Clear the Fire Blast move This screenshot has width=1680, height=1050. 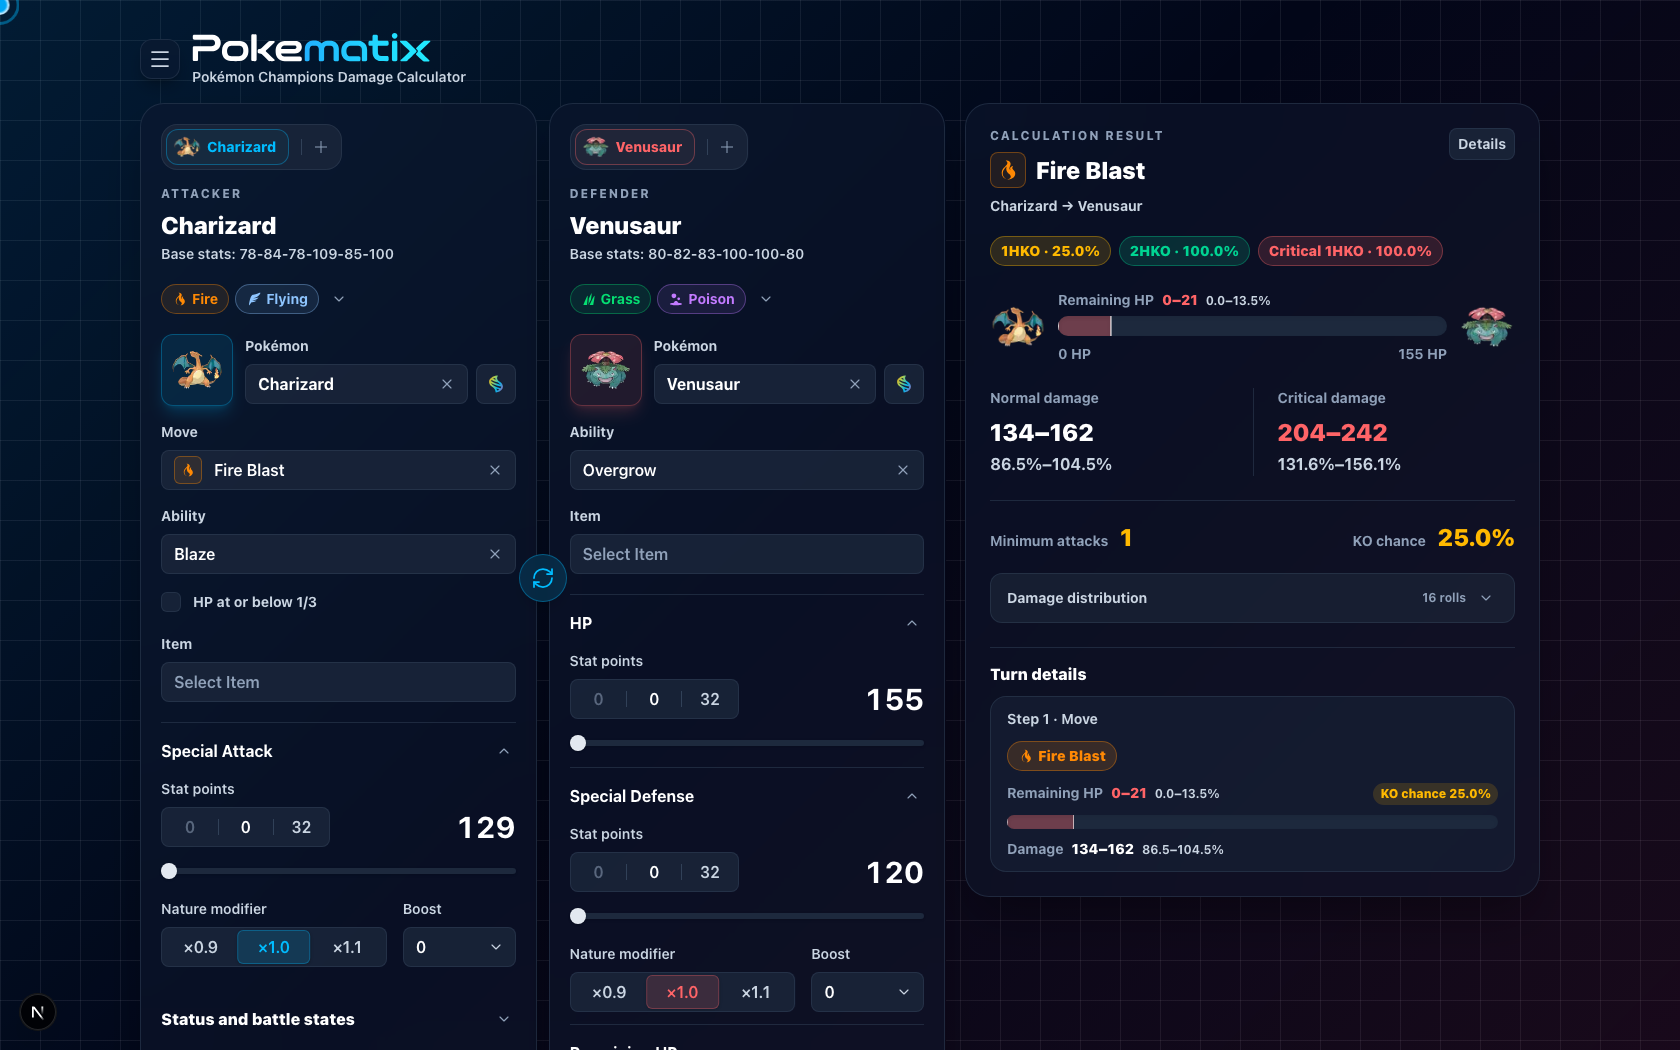click(495, 470)
